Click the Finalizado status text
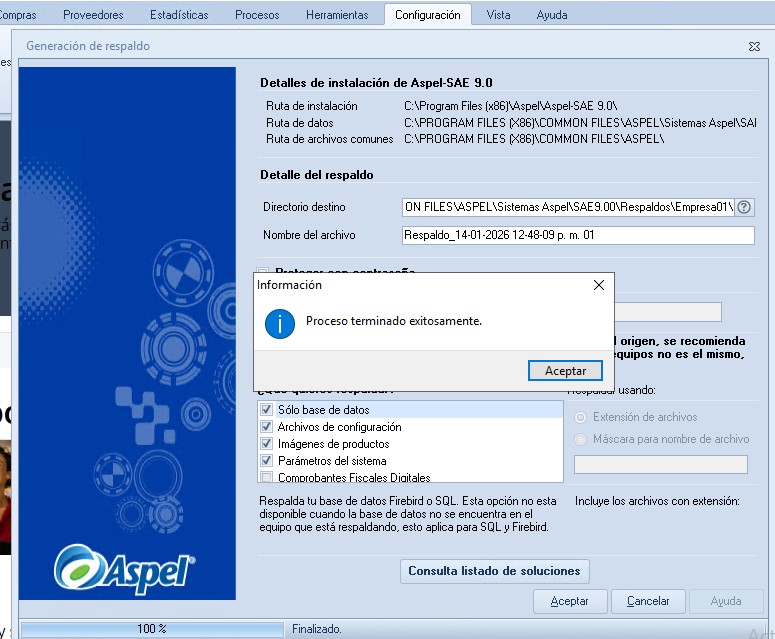775x639 pixels. 316,629
